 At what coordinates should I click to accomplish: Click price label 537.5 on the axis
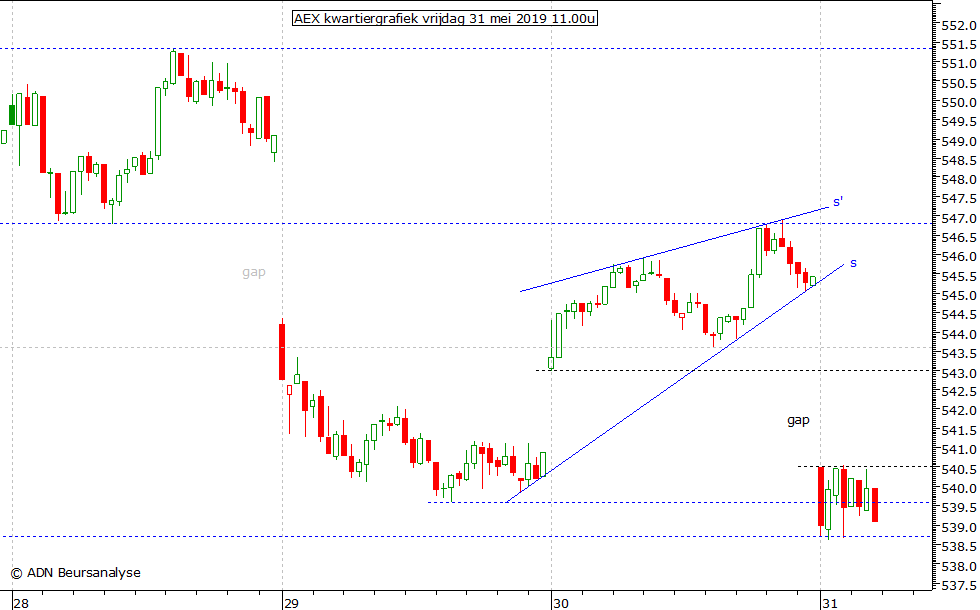959,586
